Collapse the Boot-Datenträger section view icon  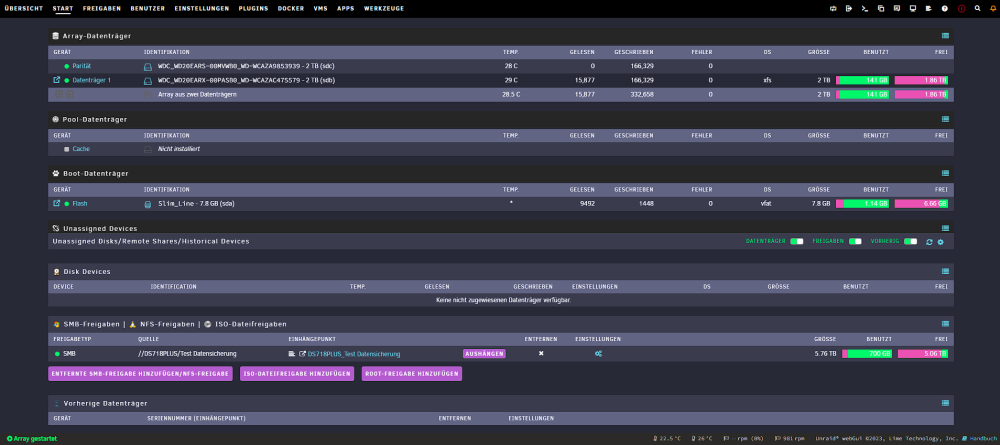[x=945, y=173]
